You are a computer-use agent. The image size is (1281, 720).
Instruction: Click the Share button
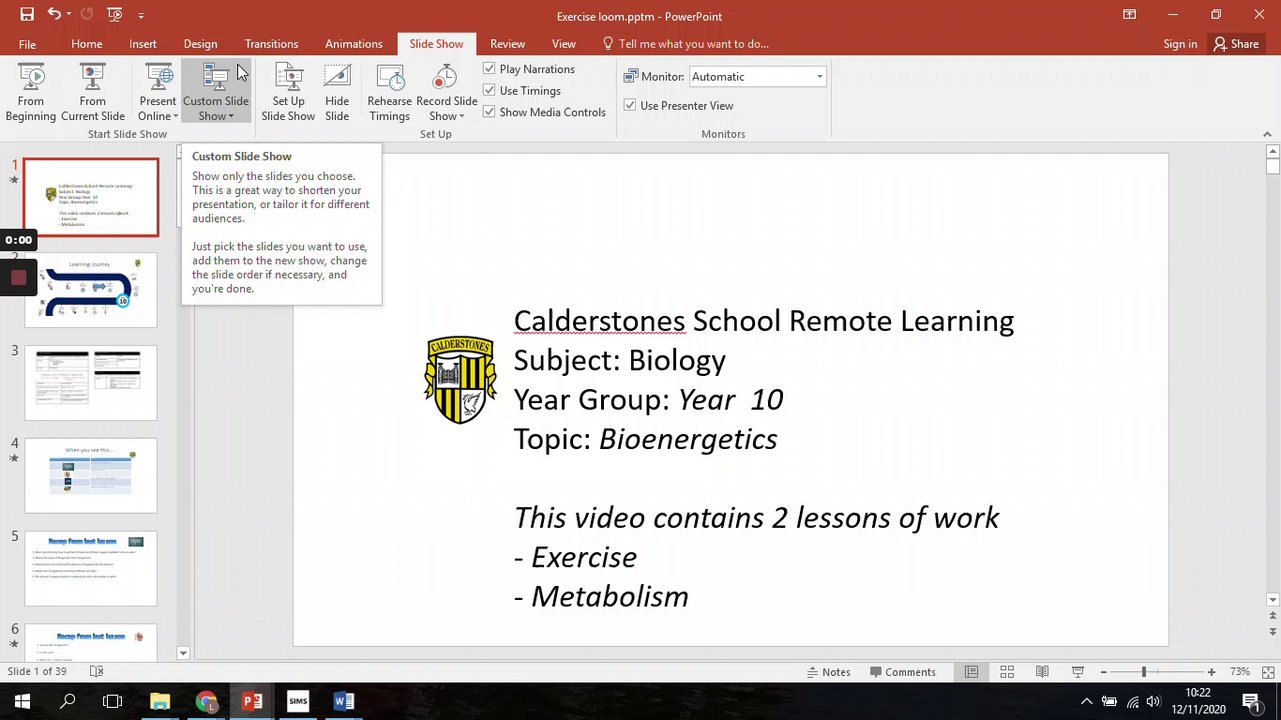(x=1236, y=44)
